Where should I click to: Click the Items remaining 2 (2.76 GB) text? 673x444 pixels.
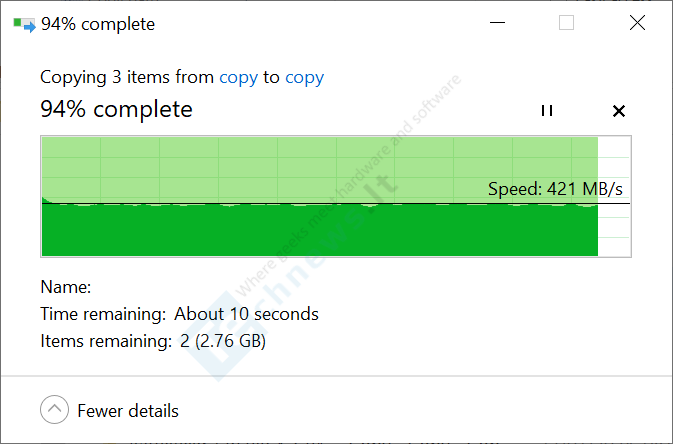(153, 341)
